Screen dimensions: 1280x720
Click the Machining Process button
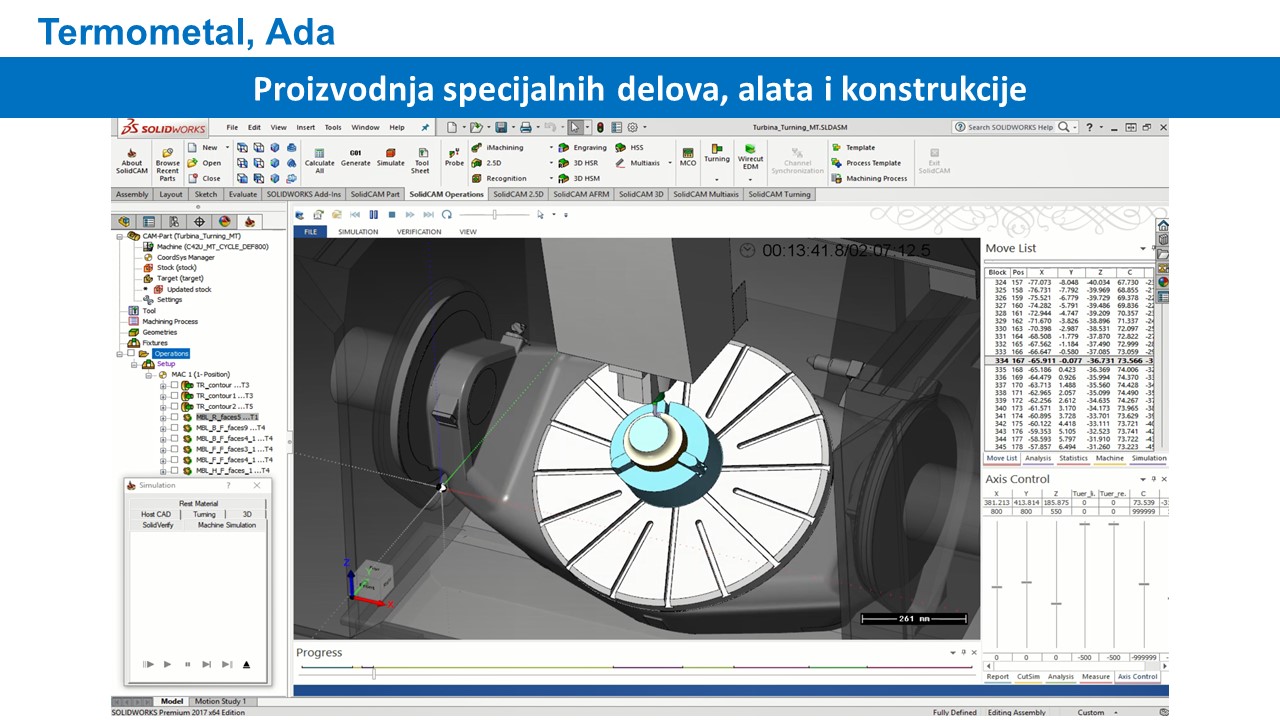point(876,178)
